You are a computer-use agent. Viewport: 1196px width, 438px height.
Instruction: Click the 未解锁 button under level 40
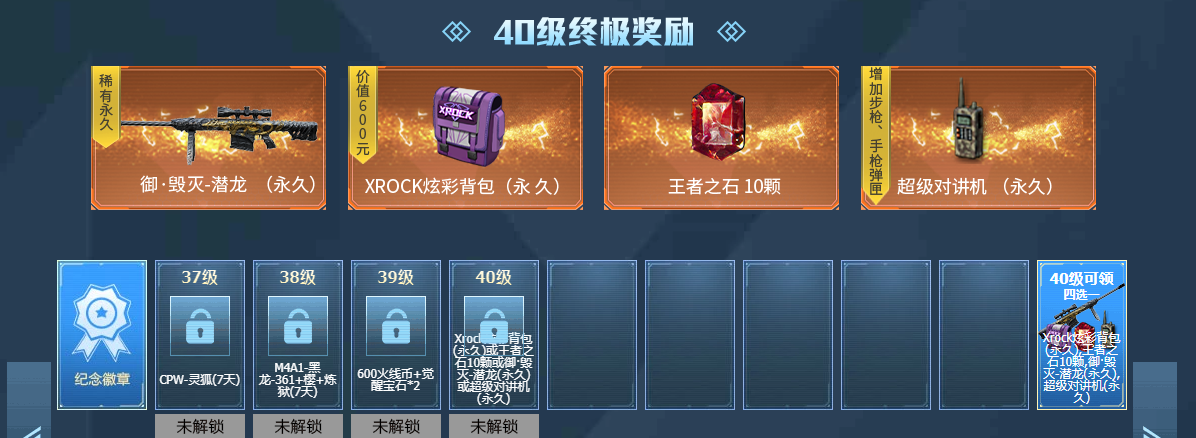pyautogui.click(x=494, y=427)
